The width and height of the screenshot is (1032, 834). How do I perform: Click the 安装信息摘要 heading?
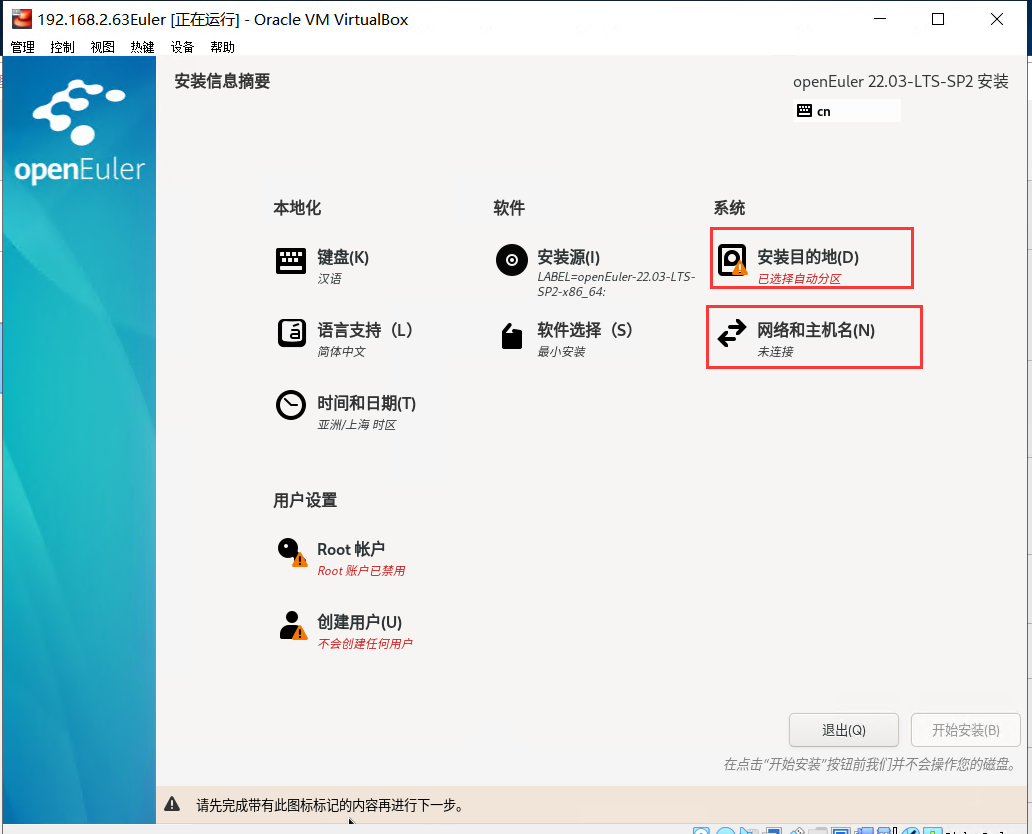222,81
